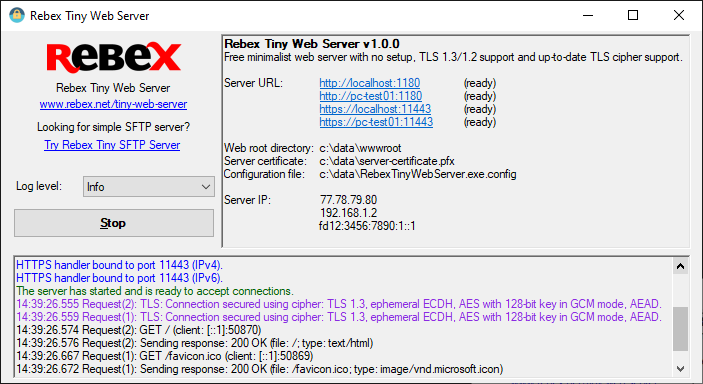Click log line 14:39:26.667 GET /favicon.ico
703x384 pixels.
click(x=165, y=356)
